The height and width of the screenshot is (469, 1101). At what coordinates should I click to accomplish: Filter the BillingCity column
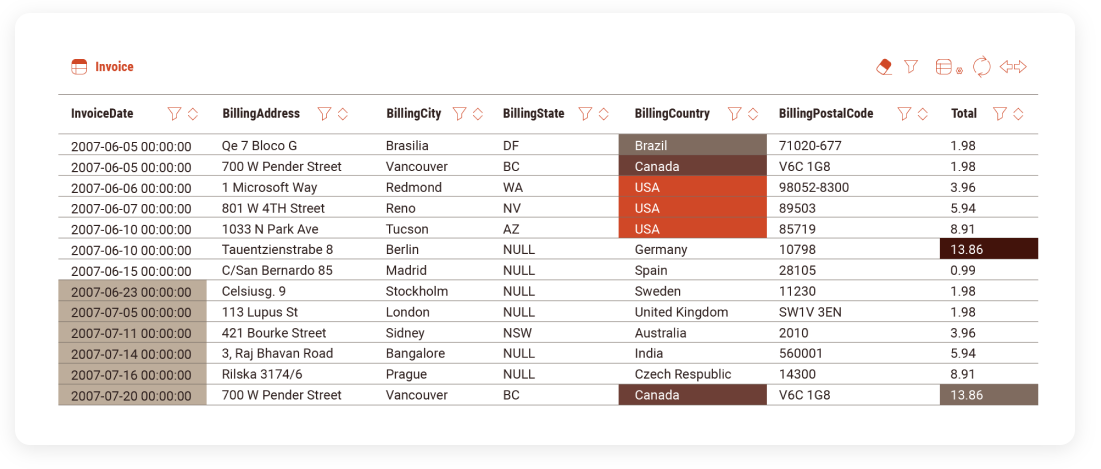click(459, 114)
